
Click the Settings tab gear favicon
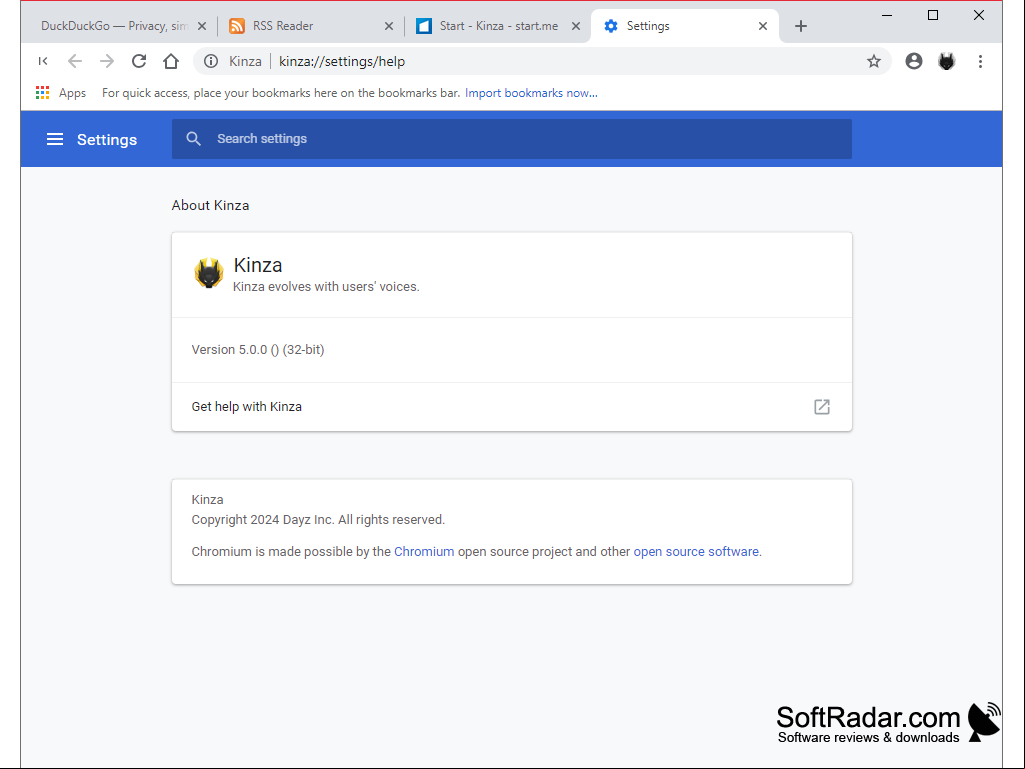pos(611,26)
